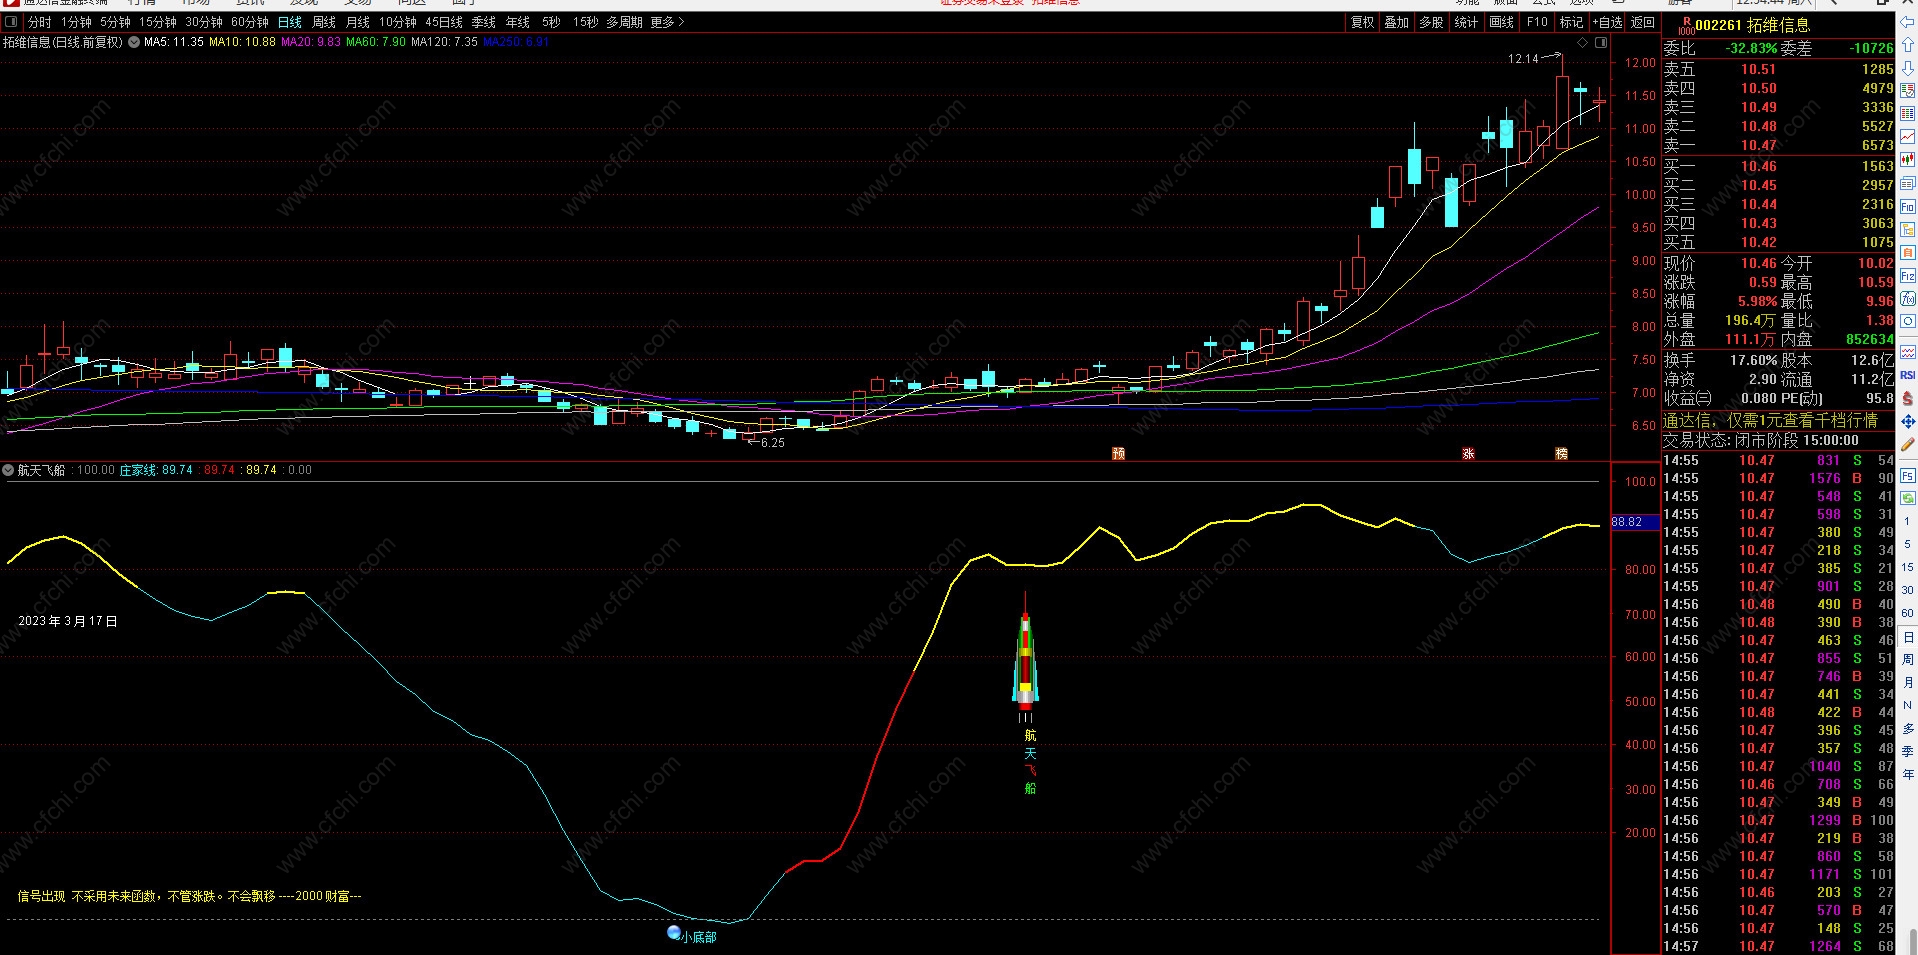Switch to the 分时 intraday tab
Image resolution: width=1918 pixels, height=955 pixels.
(x=39, y=22)
